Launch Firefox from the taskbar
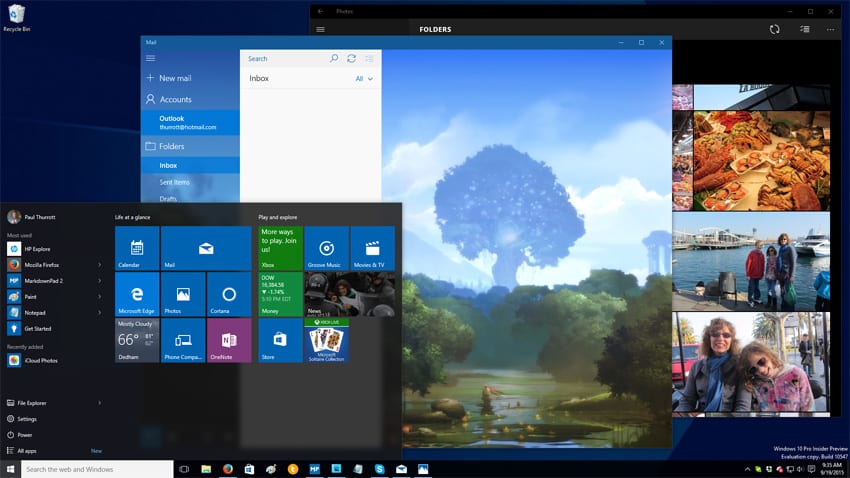 click(228, 469)
